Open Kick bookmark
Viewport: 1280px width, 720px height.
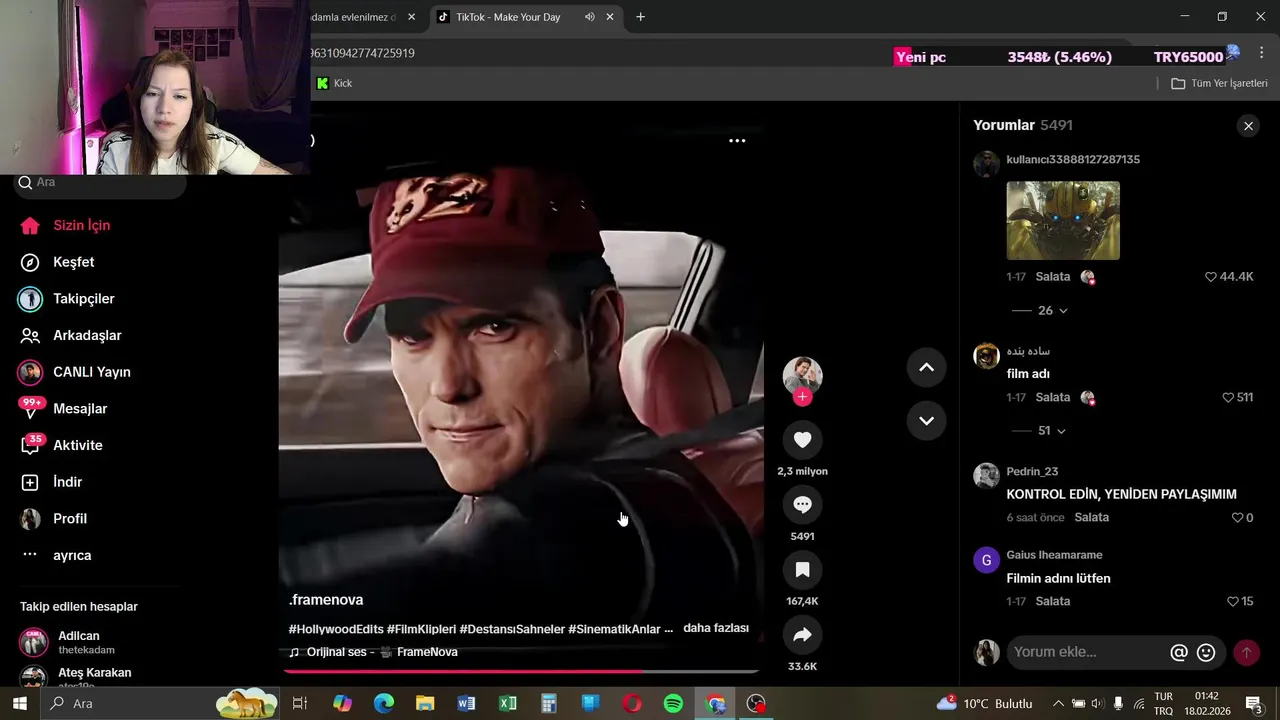334,83
